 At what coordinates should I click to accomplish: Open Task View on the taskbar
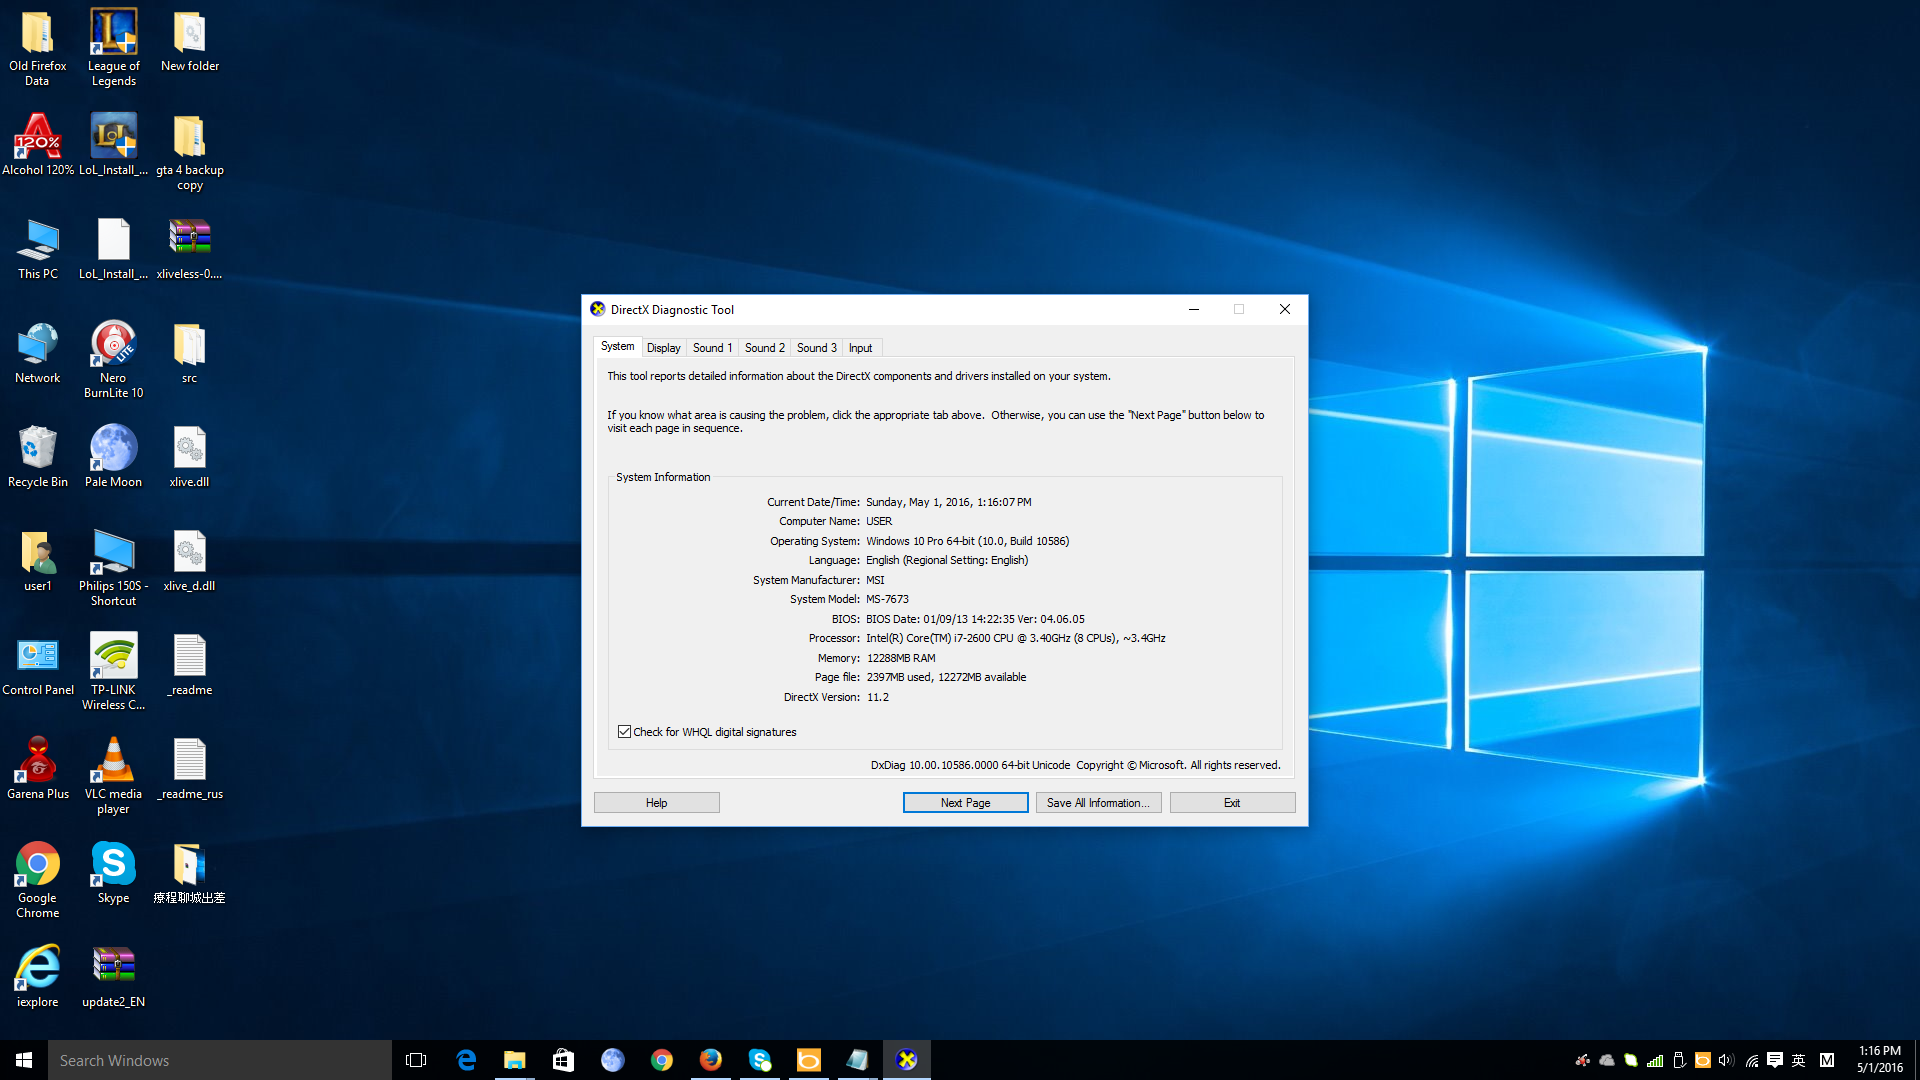point(416,1060)
